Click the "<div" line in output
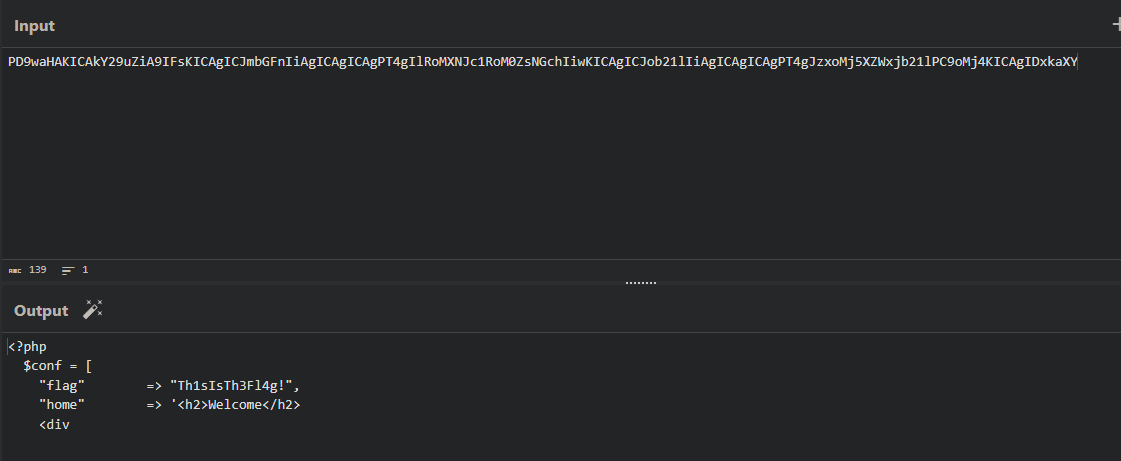 pos(54,425)
